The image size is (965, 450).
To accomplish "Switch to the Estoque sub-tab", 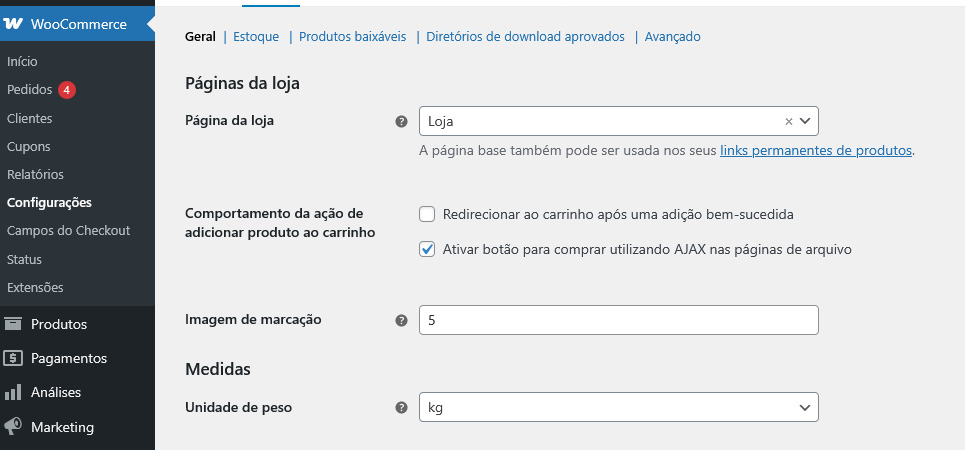I will pos(256,37).
